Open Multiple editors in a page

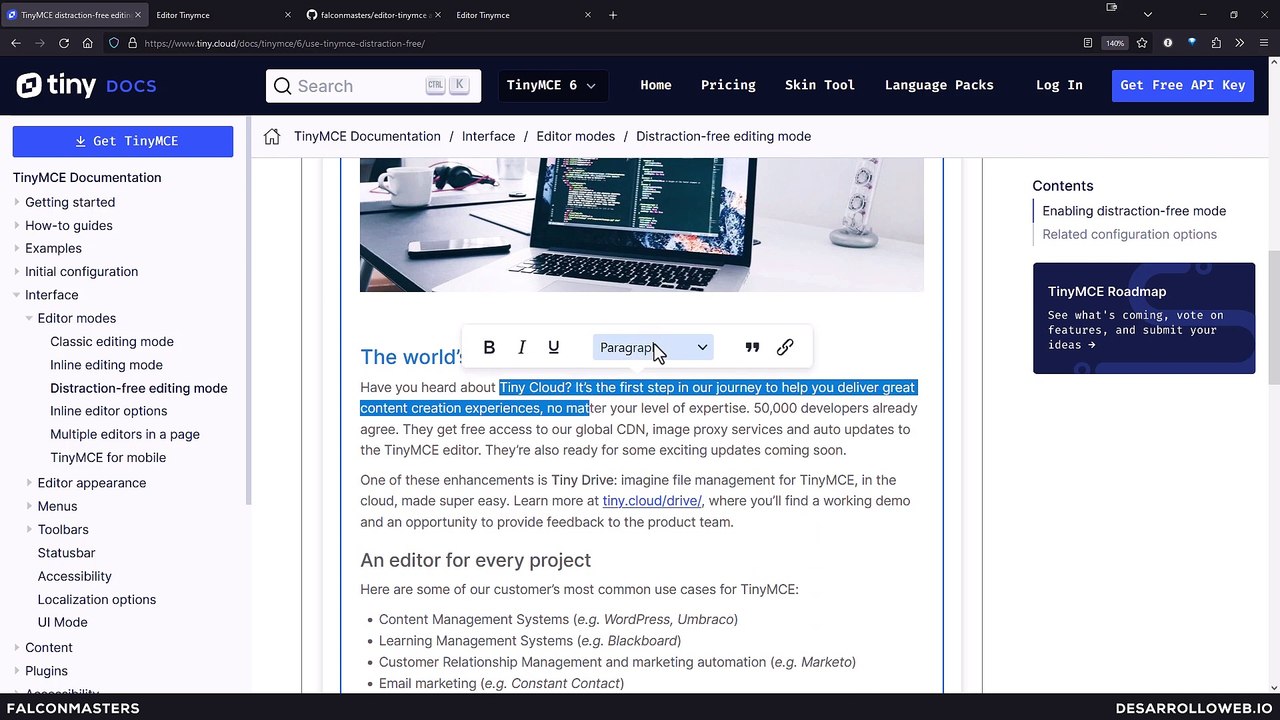(x=125, y=434)
